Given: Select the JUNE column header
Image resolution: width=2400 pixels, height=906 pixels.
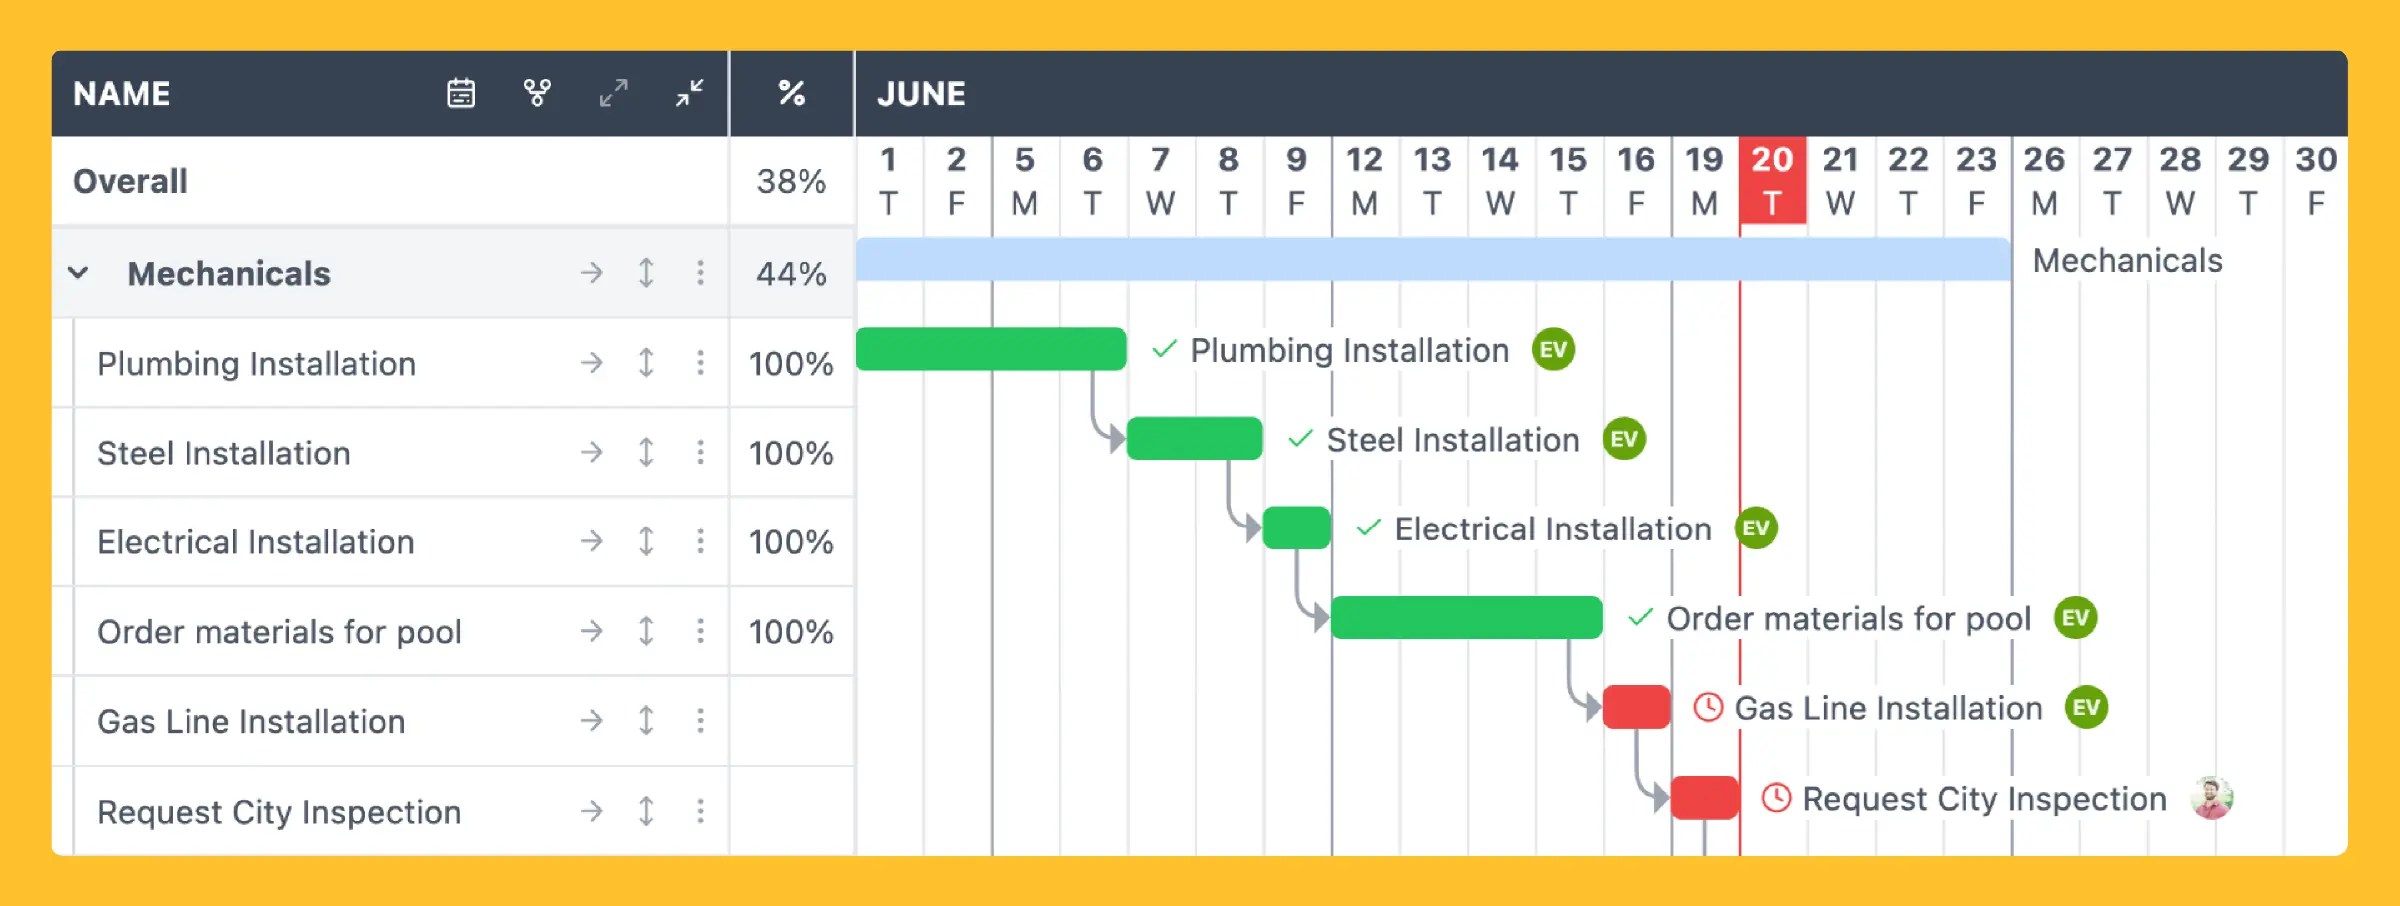Looking at the screenshot, I should (921, 93).
